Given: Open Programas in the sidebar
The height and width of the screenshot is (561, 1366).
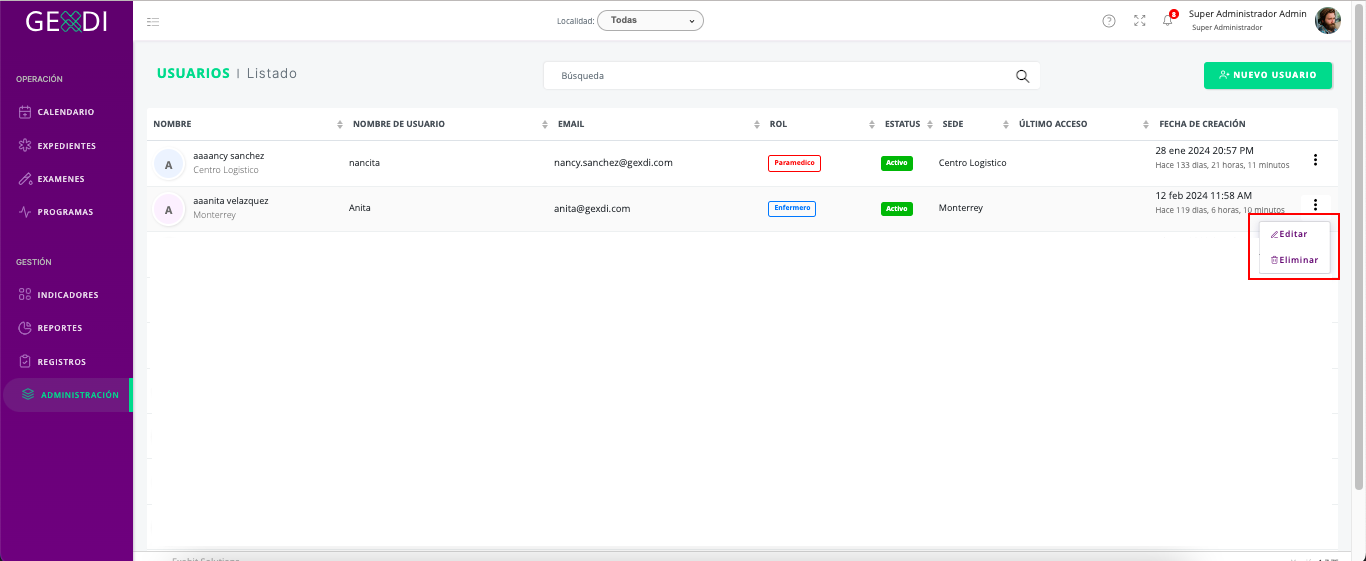Looking at the screenshot, I should [x=66, y=212].
